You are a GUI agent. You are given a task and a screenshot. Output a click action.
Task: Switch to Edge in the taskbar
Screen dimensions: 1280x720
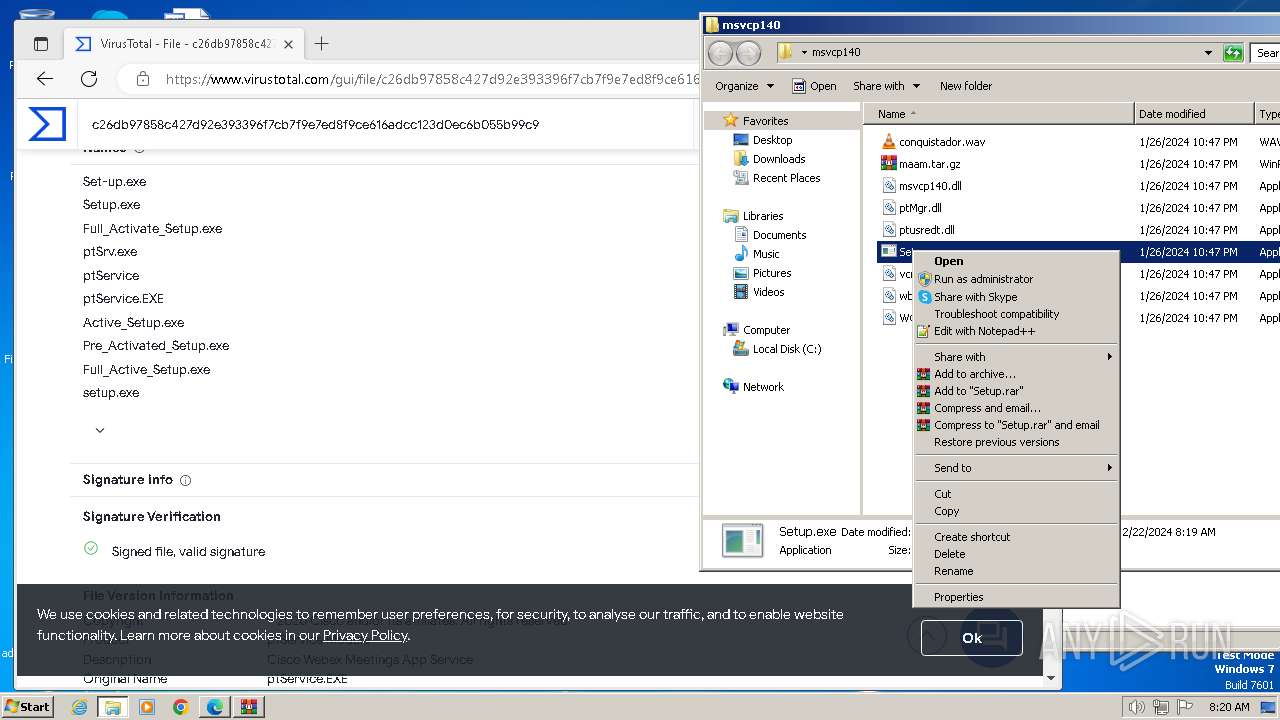pyautogui.click(x=215, y=707)
